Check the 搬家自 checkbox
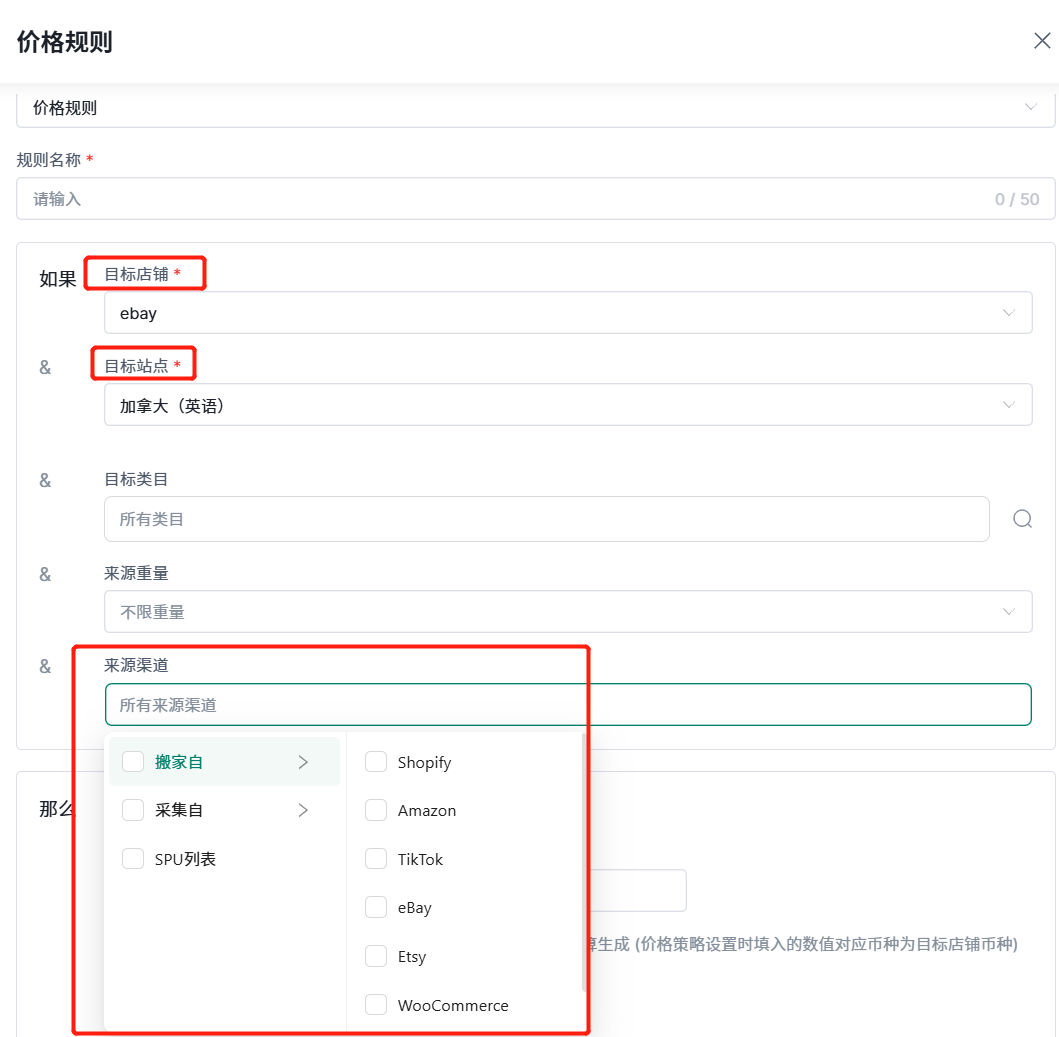This screenshot has height=1037, width=1059. coord(133,762)
